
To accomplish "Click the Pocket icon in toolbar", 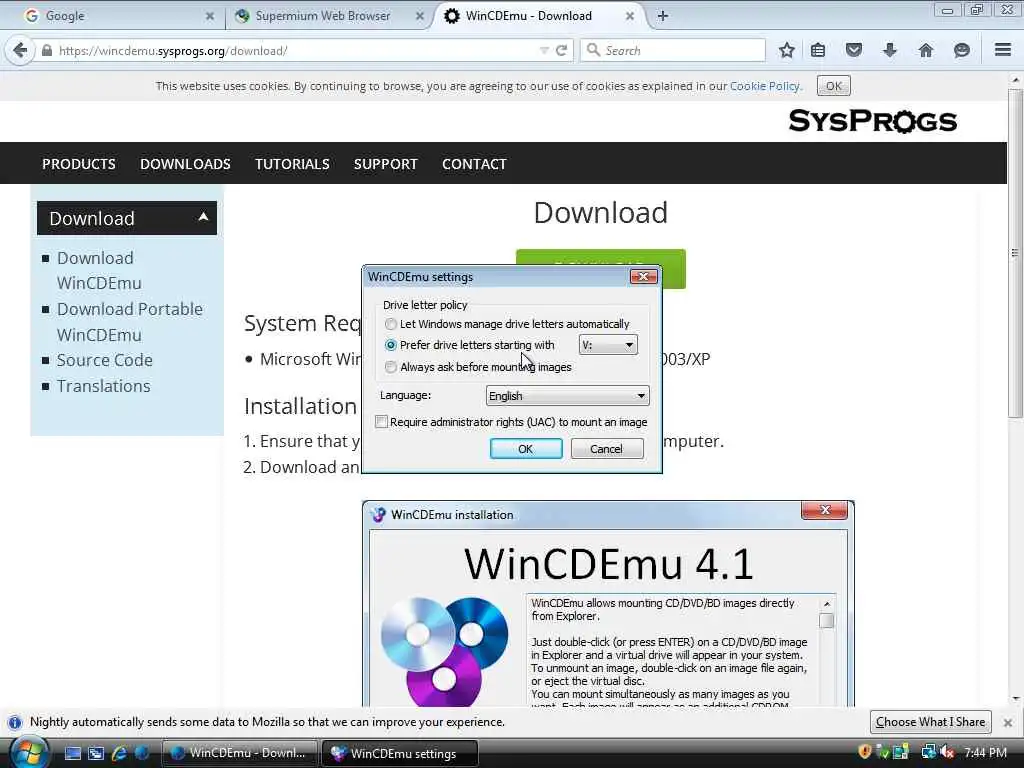I will pos(854,50).
